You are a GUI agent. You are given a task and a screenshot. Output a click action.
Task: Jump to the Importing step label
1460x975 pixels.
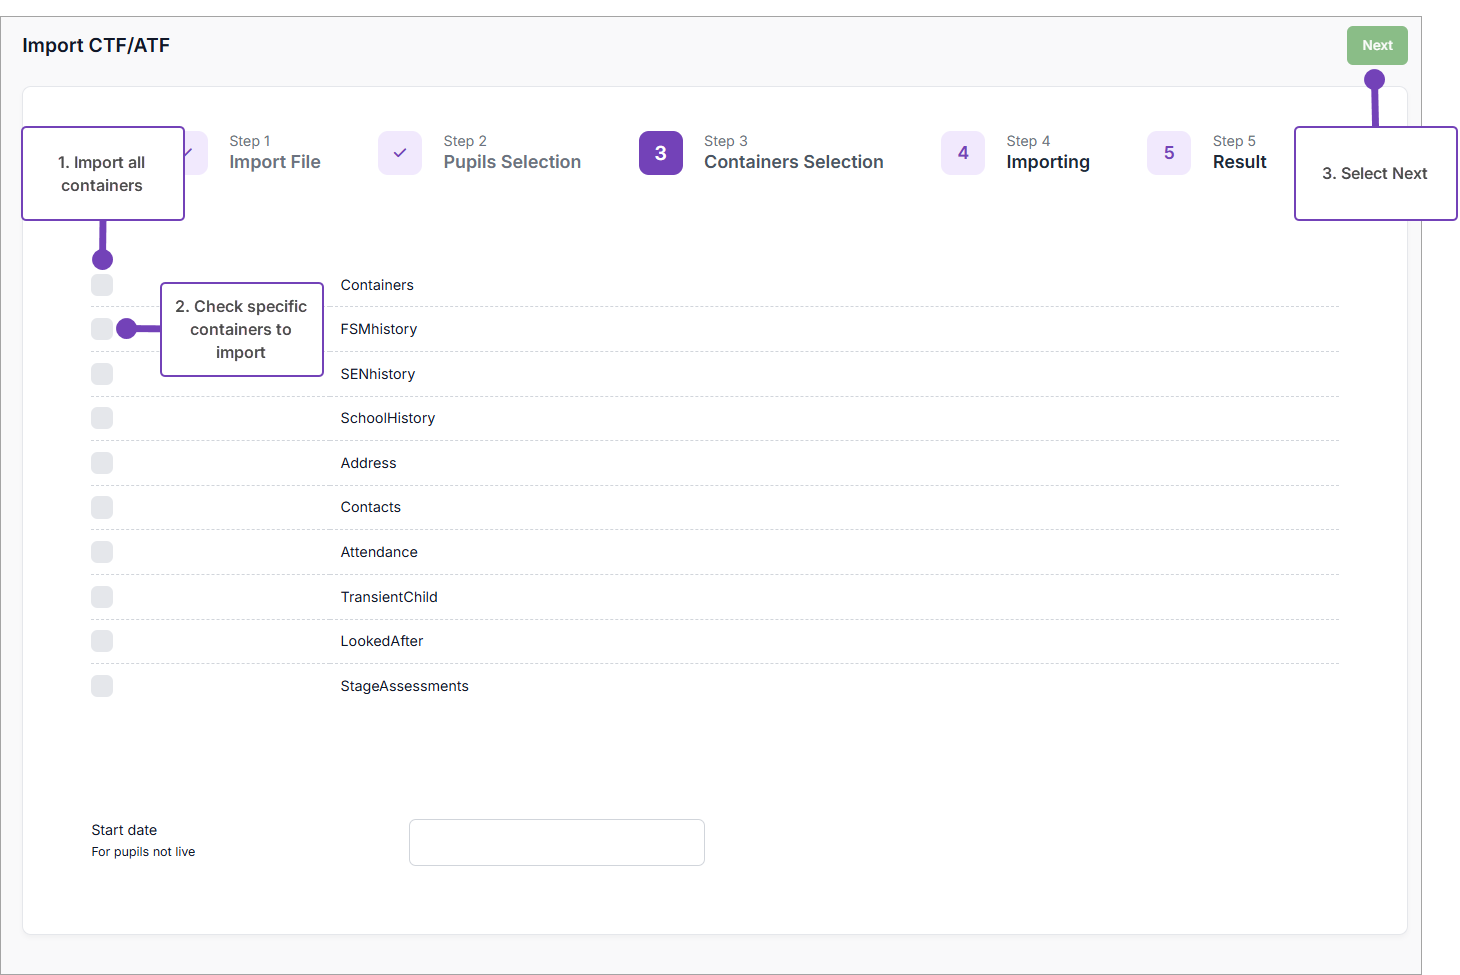1047,162
